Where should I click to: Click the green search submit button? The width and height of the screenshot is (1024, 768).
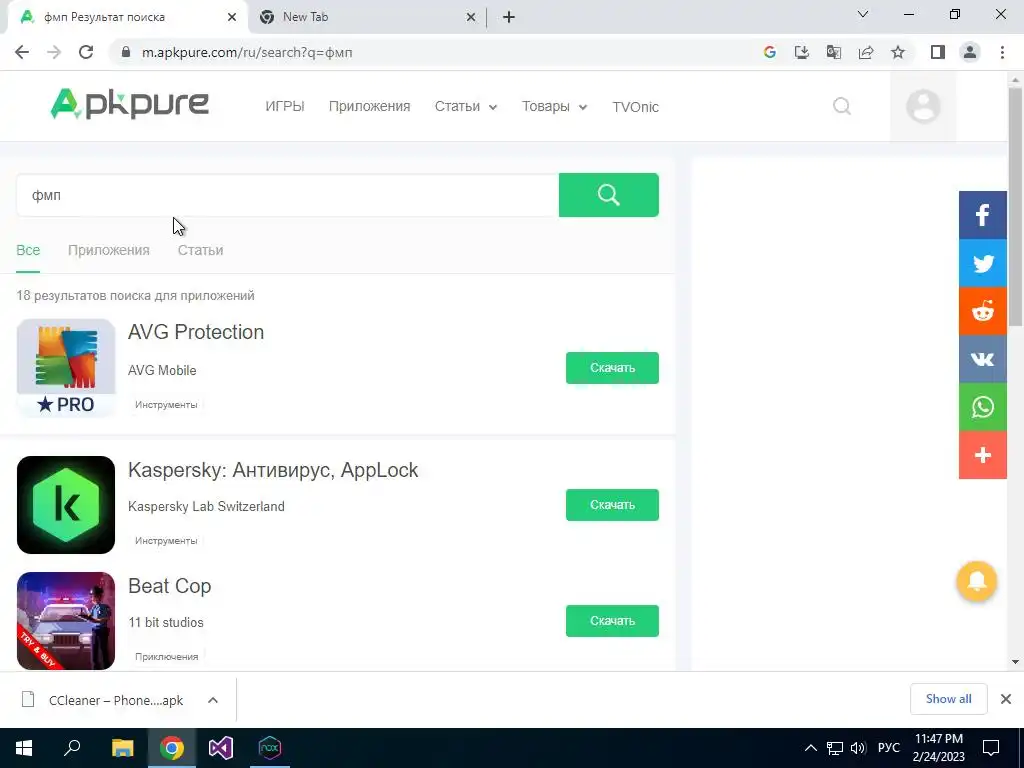click(609, 195)
